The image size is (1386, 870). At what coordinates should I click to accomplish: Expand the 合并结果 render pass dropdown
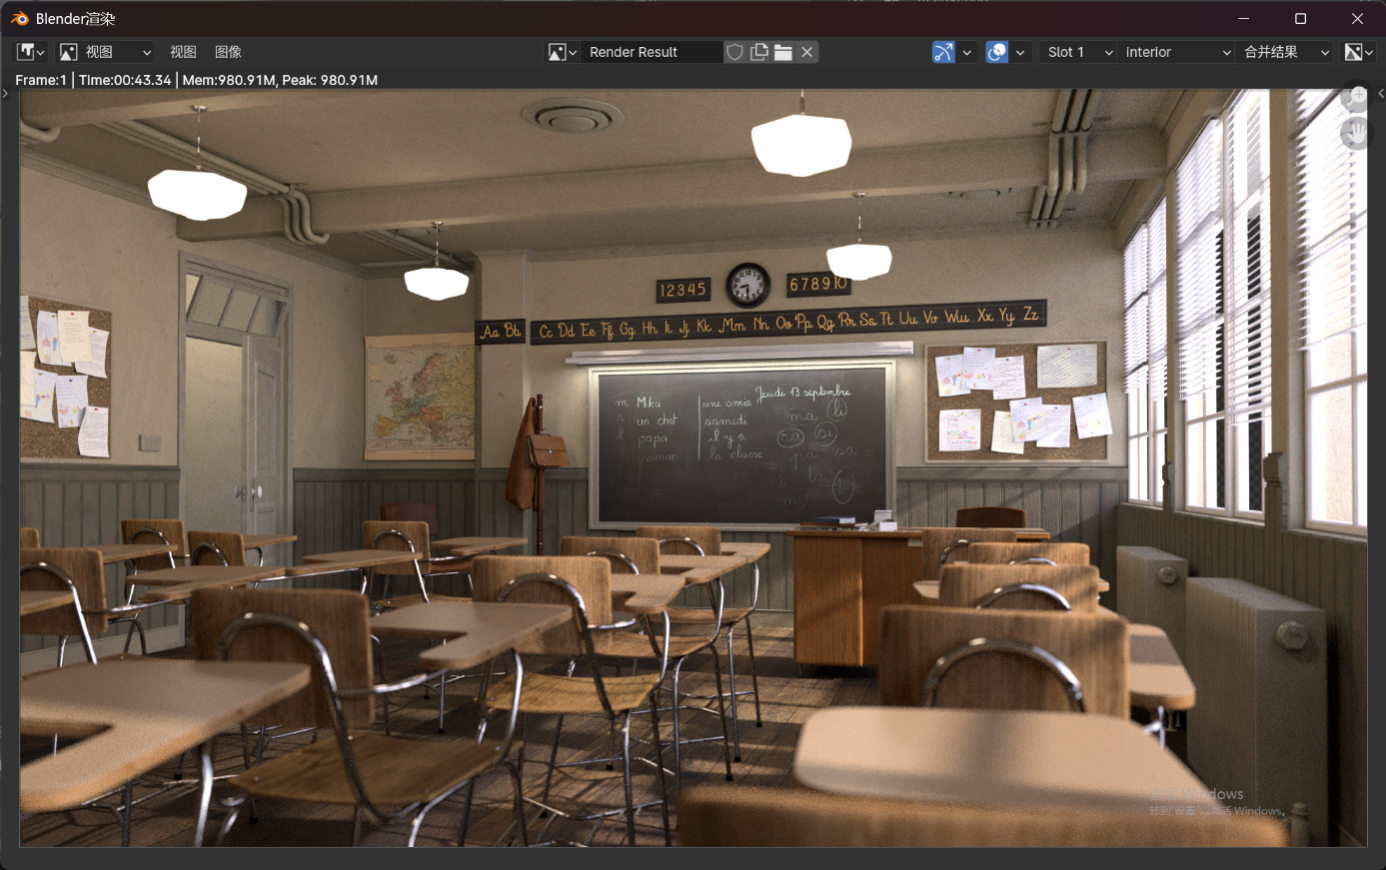pyautogui.click(x=1286, y=52)
